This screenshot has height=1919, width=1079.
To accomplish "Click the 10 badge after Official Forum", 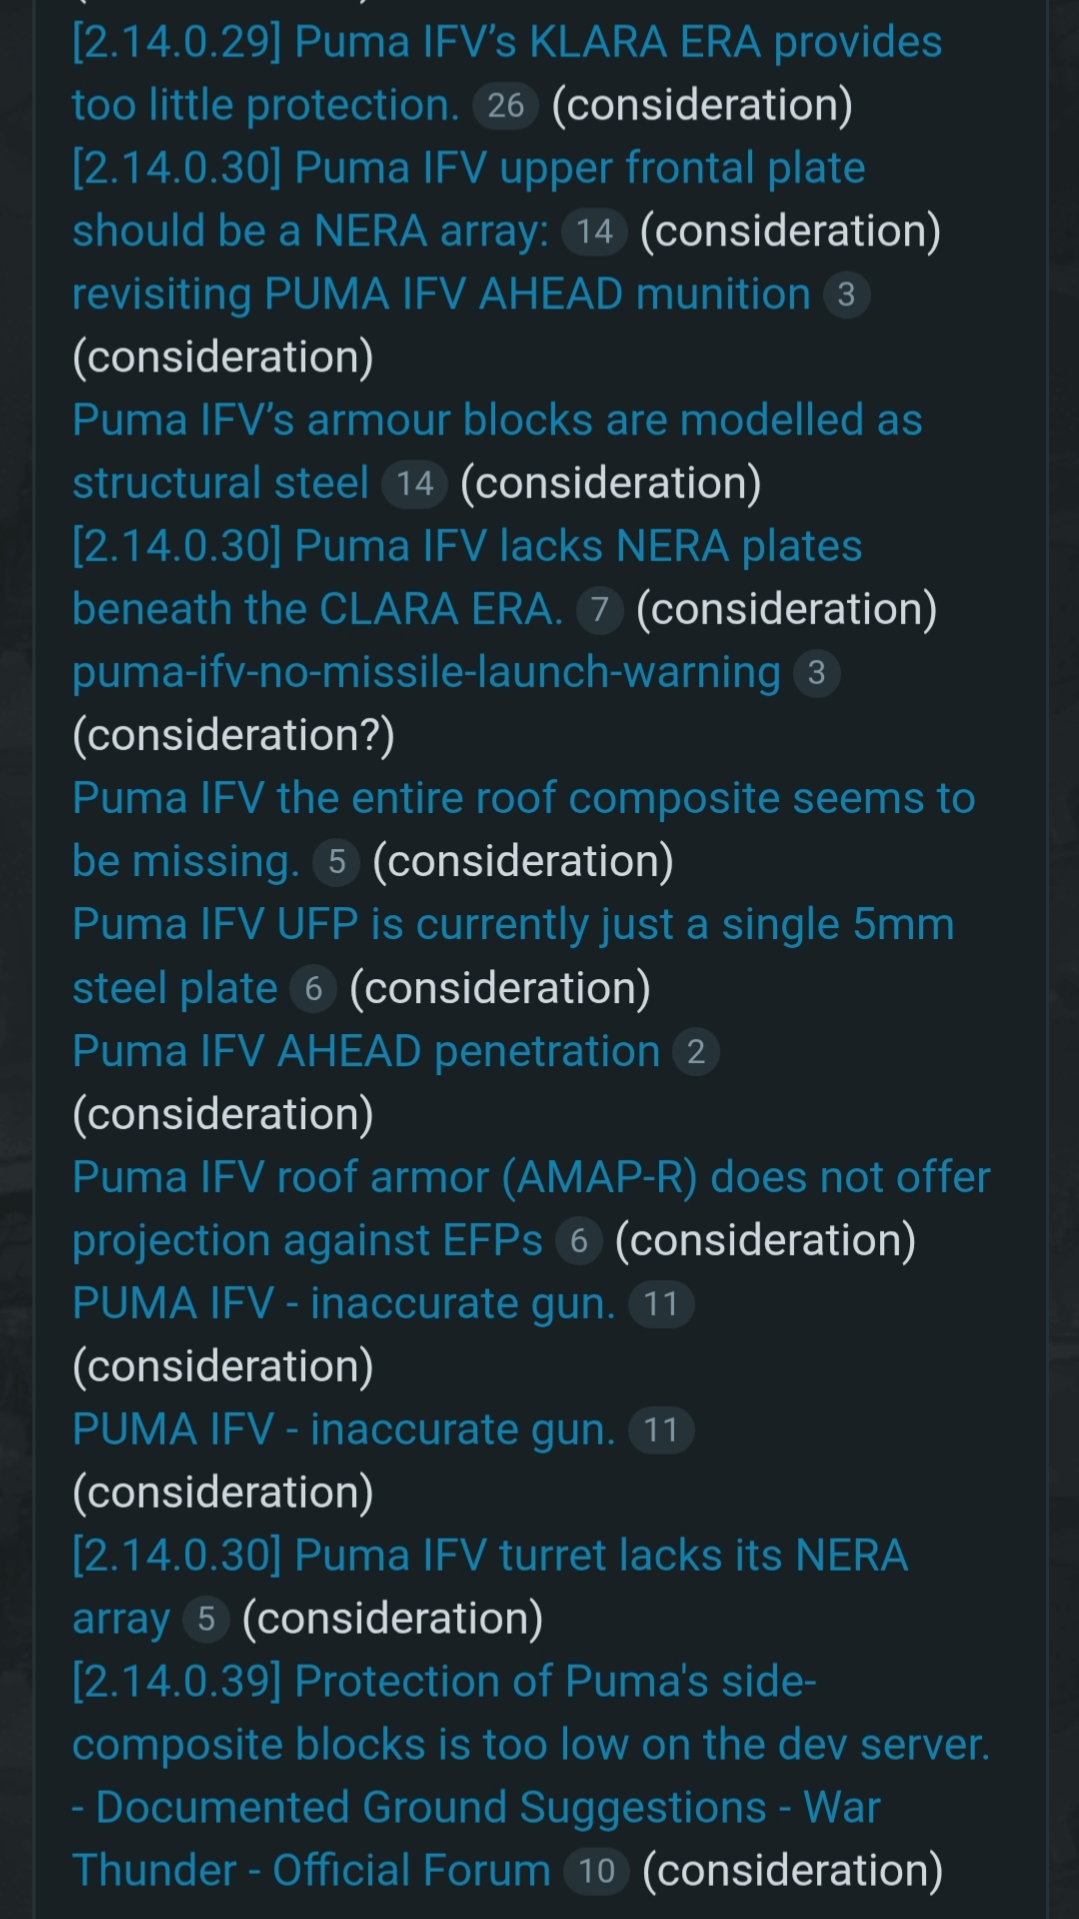I will pyautogui.click(x=596, y=1871).
